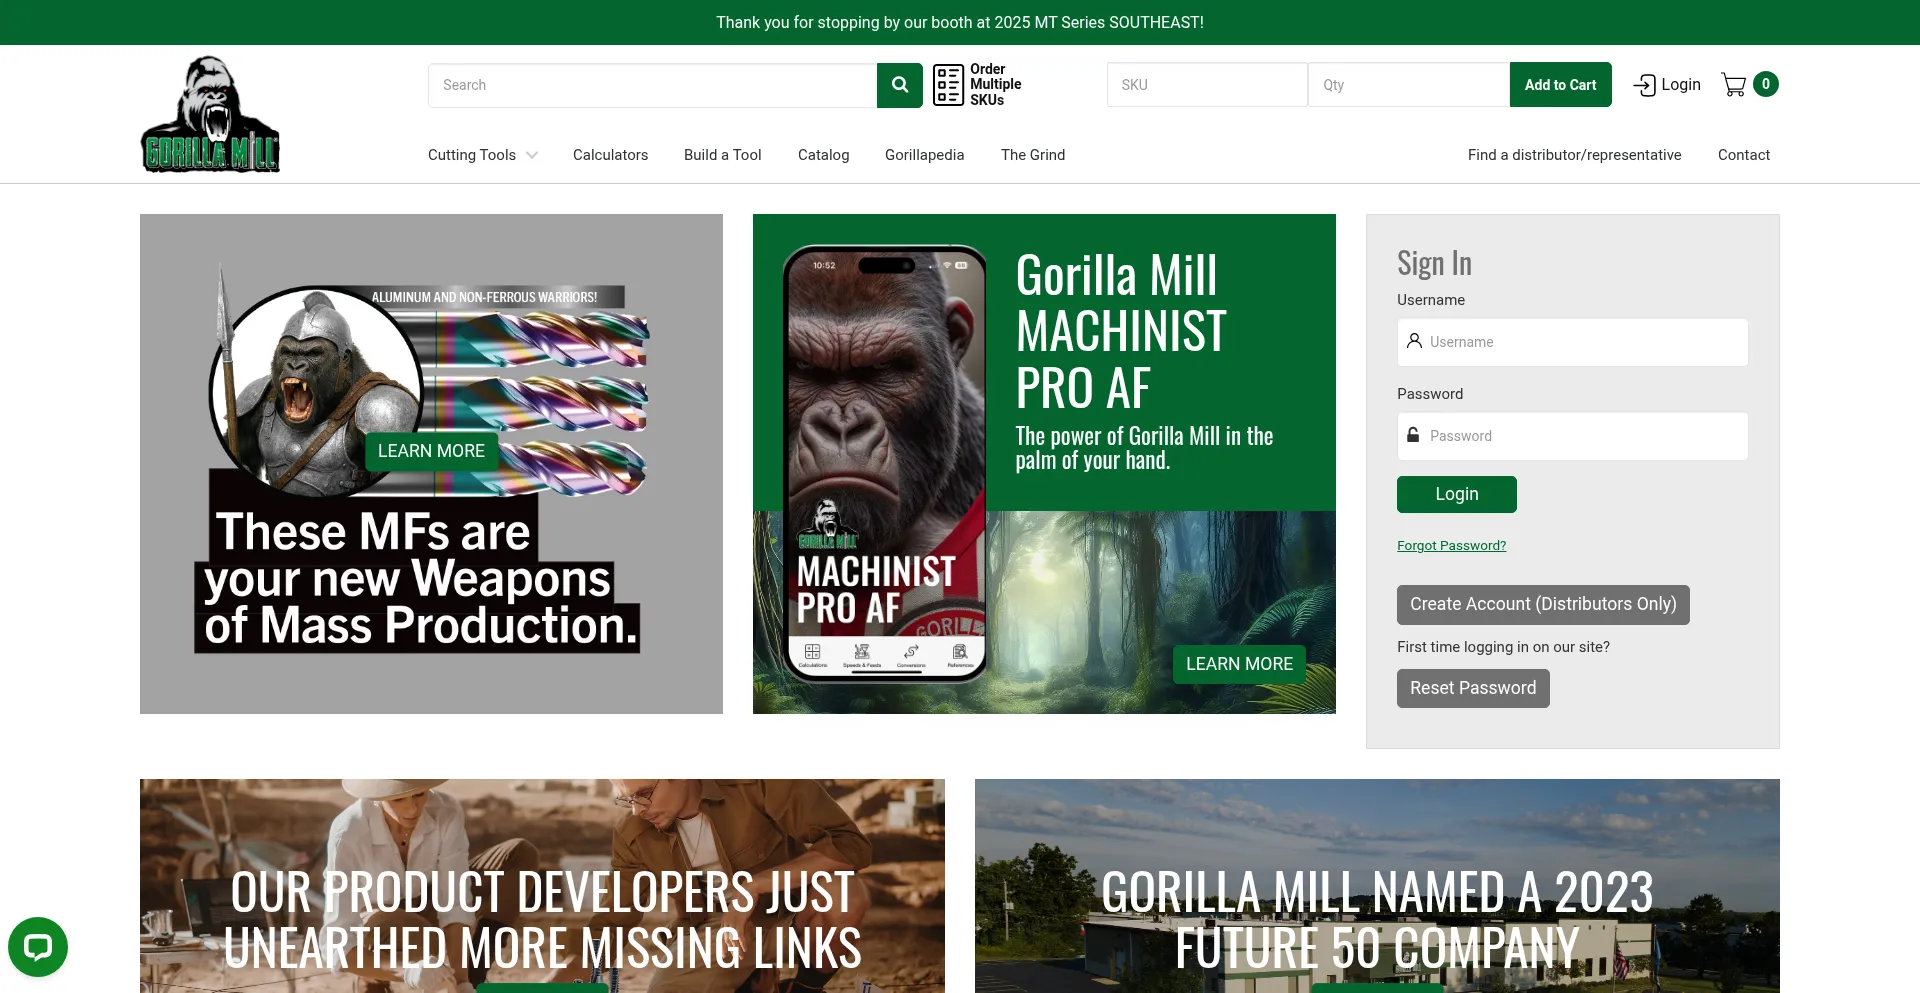1920x993 pixels.
Task: Click the Gorilla Mill logo
Action: coord(210,113)
